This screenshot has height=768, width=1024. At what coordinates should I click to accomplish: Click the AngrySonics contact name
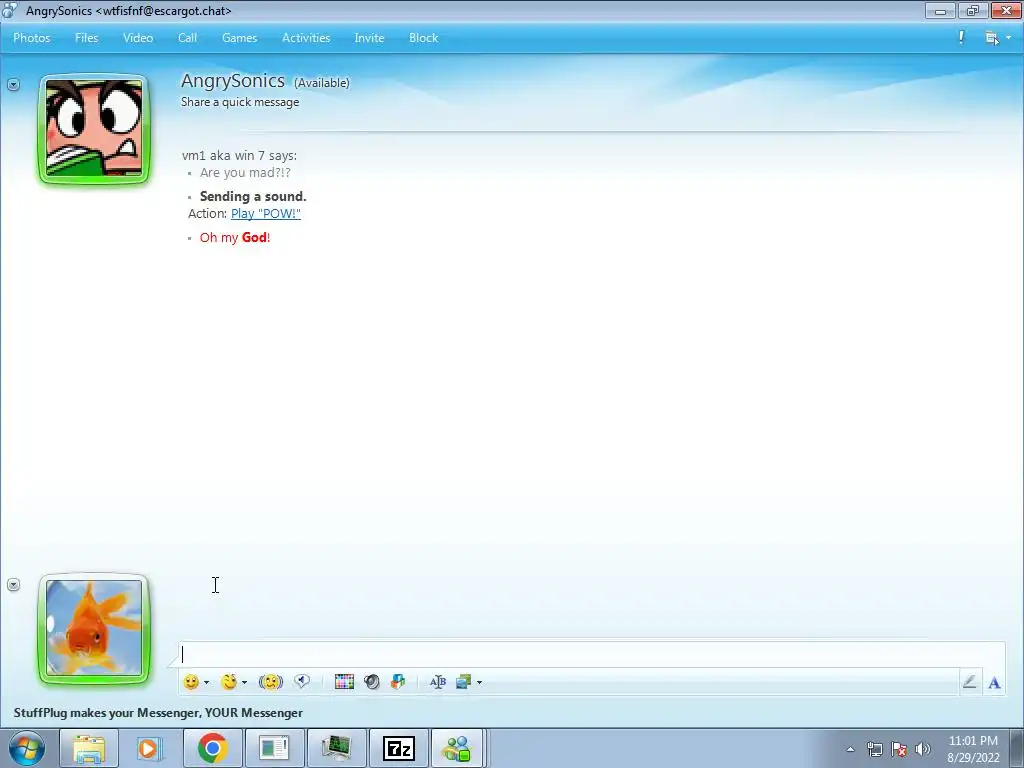(232, 80)
